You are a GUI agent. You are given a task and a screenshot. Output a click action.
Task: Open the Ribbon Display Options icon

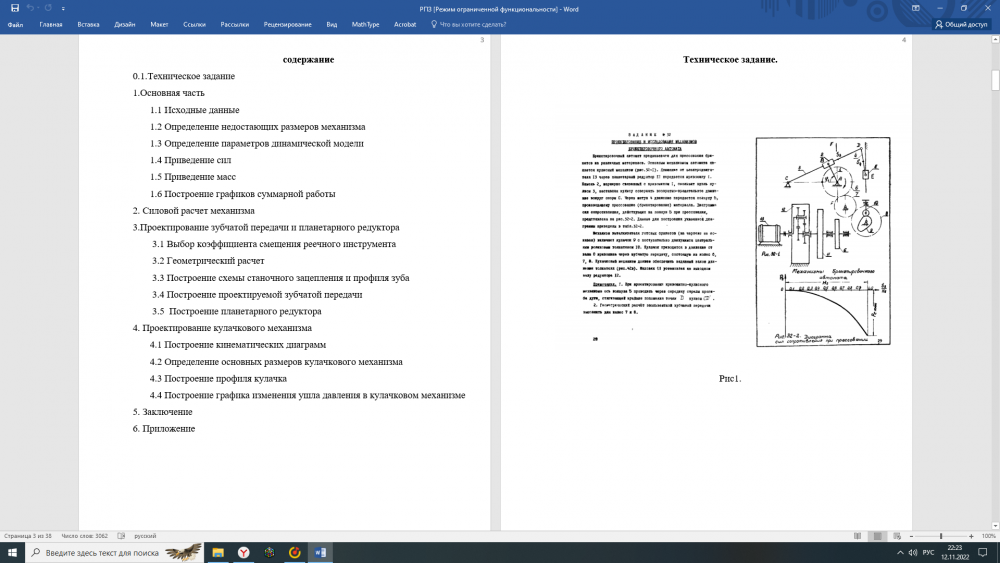(916, 8)
